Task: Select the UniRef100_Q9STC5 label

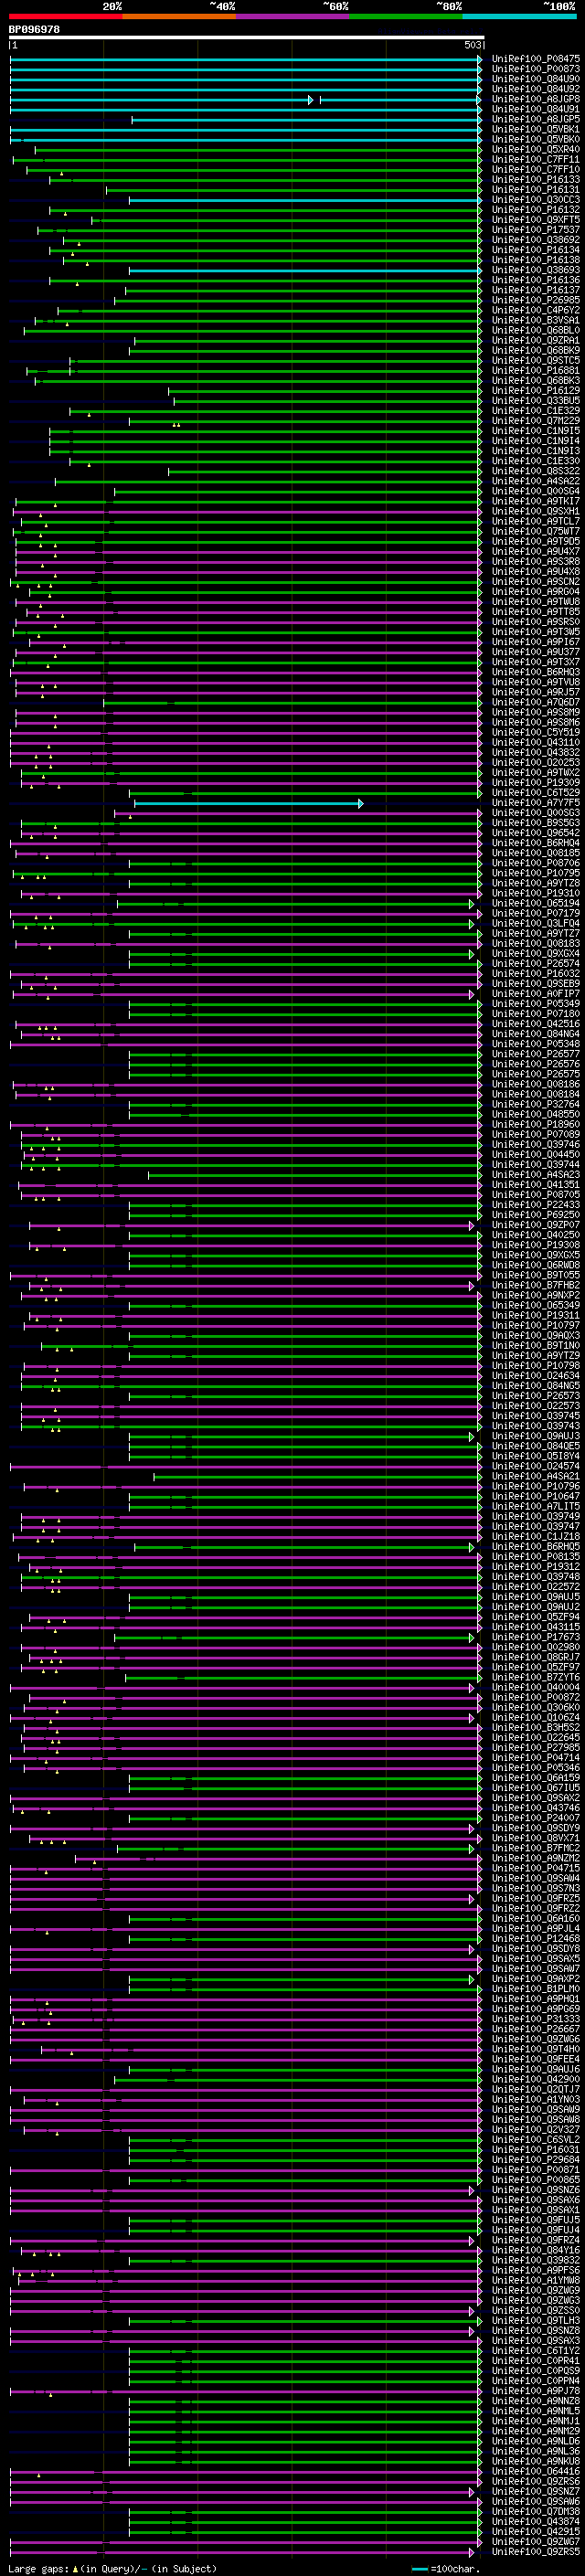Action: (536, 360)
